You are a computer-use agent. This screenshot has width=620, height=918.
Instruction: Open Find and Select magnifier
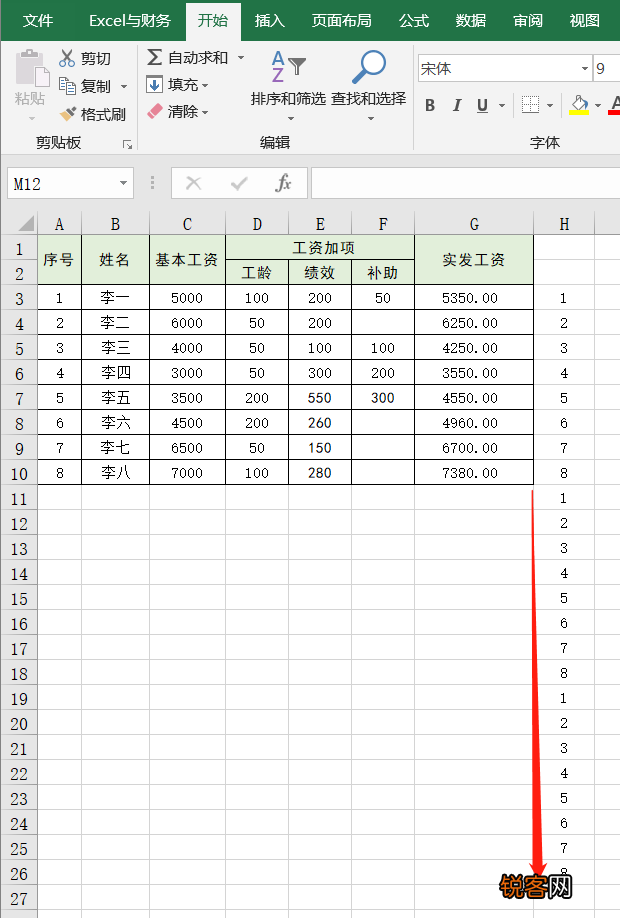pos(369,85)
